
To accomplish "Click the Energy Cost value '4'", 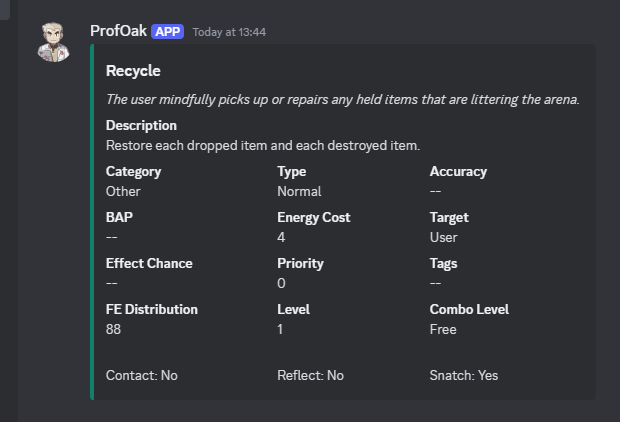I will click(281, 237).
